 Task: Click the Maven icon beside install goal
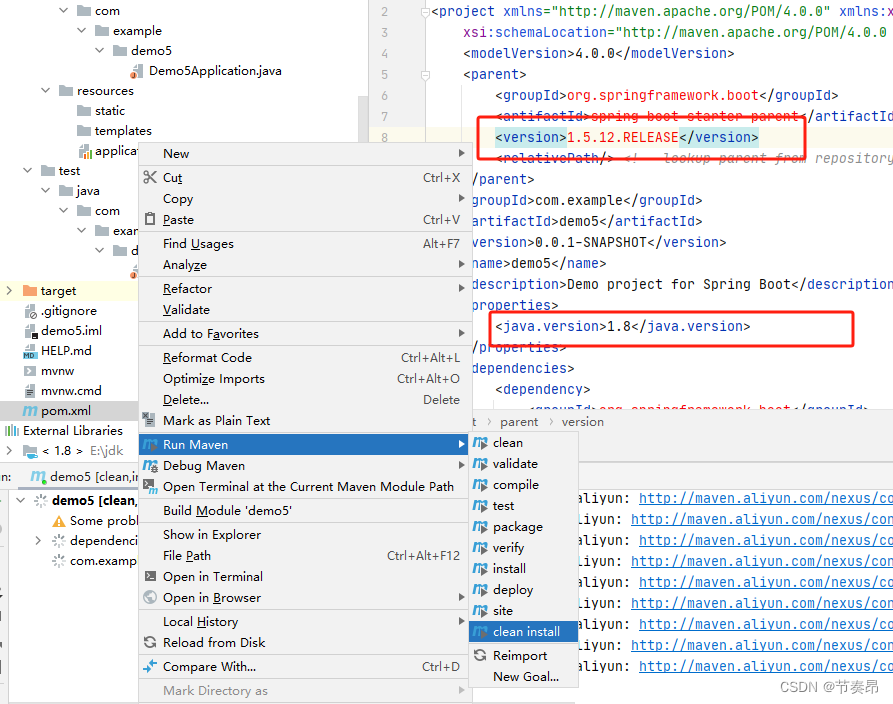point(480,568)
